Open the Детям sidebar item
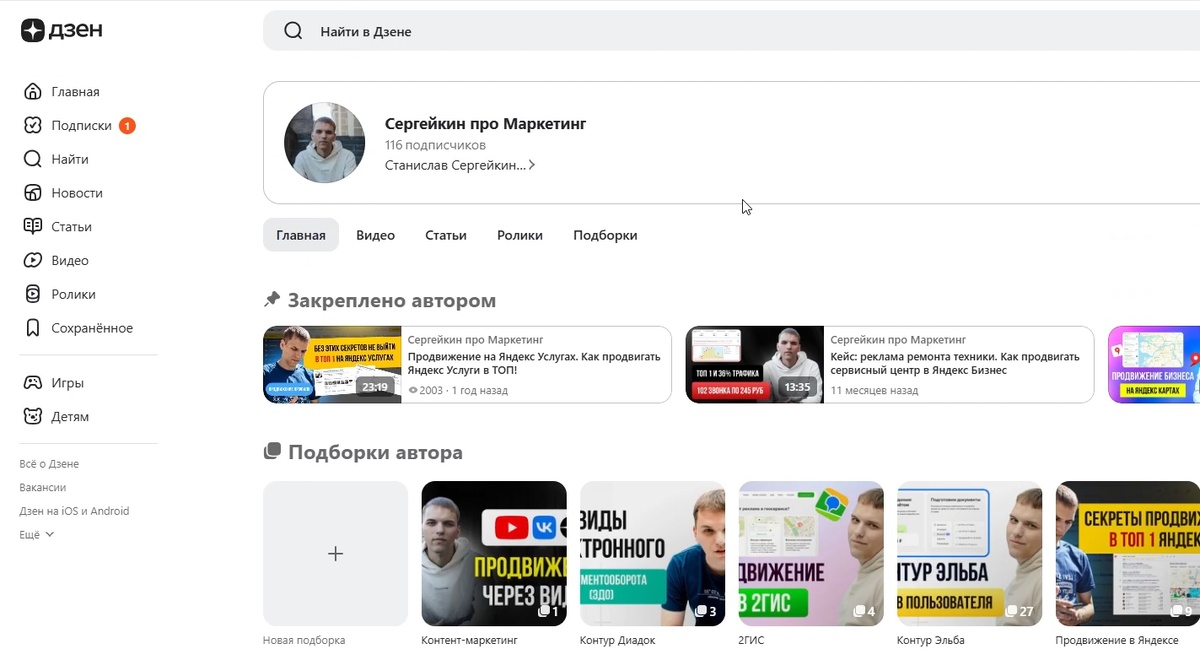This screenshot has width=1200, height=660. click(x=70, y=417)
